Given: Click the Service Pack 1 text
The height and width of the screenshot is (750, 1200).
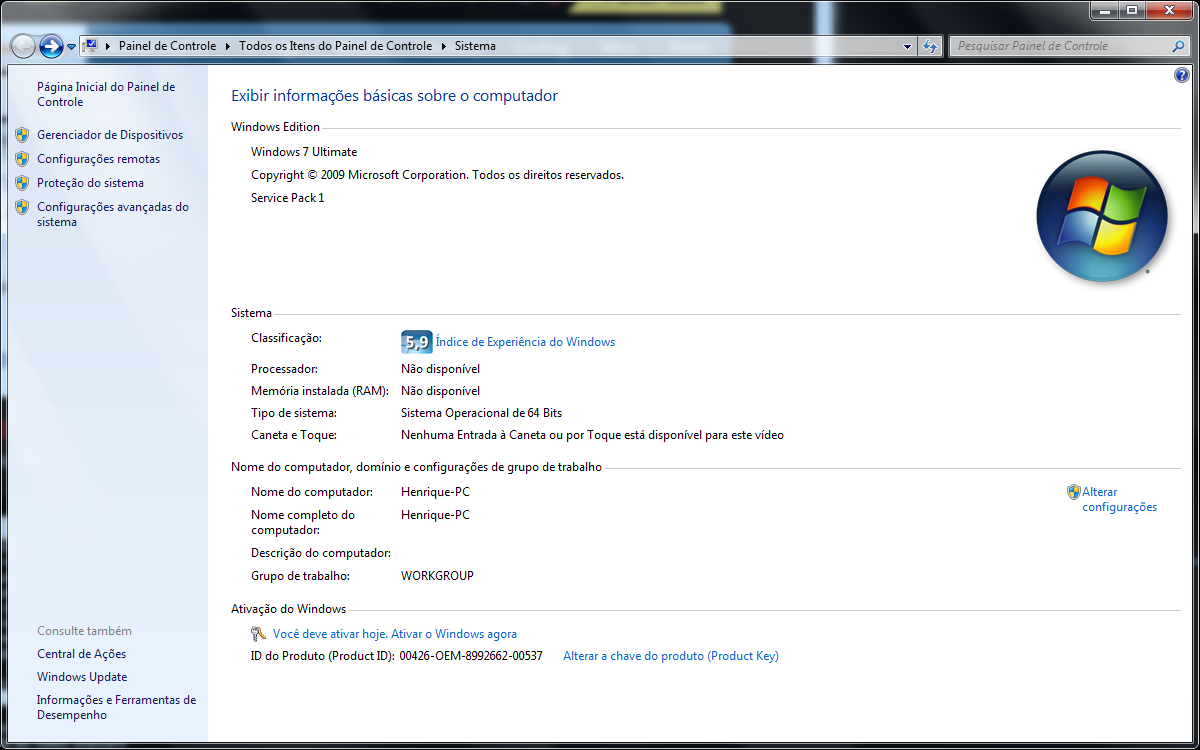Looking at the screenshot, I should 288,198.
